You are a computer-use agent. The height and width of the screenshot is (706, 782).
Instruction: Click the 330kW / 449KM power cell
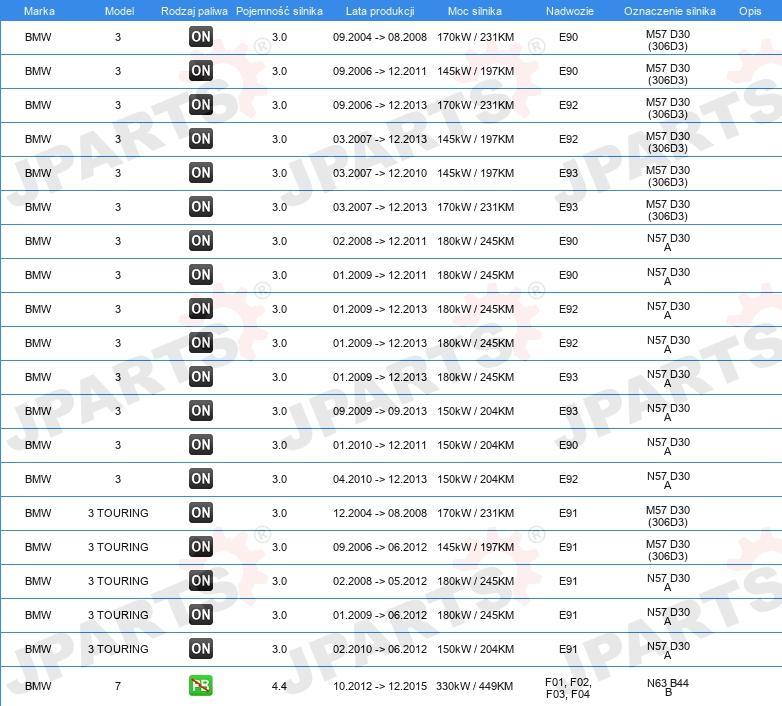click(475, 686)
